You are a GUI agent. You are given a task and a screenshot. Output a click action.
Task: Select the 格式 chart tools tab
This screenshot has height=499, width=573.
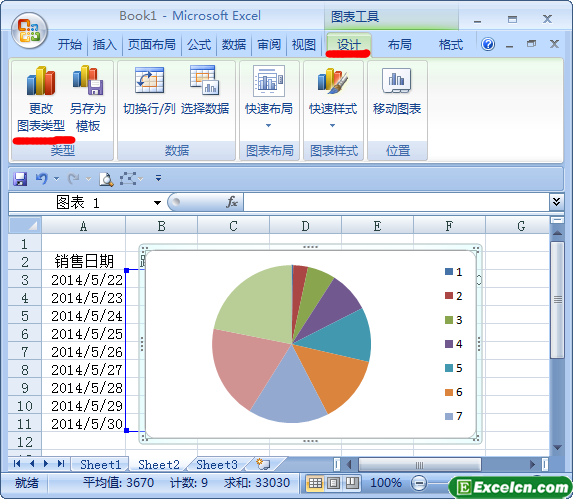pos(451,45)
